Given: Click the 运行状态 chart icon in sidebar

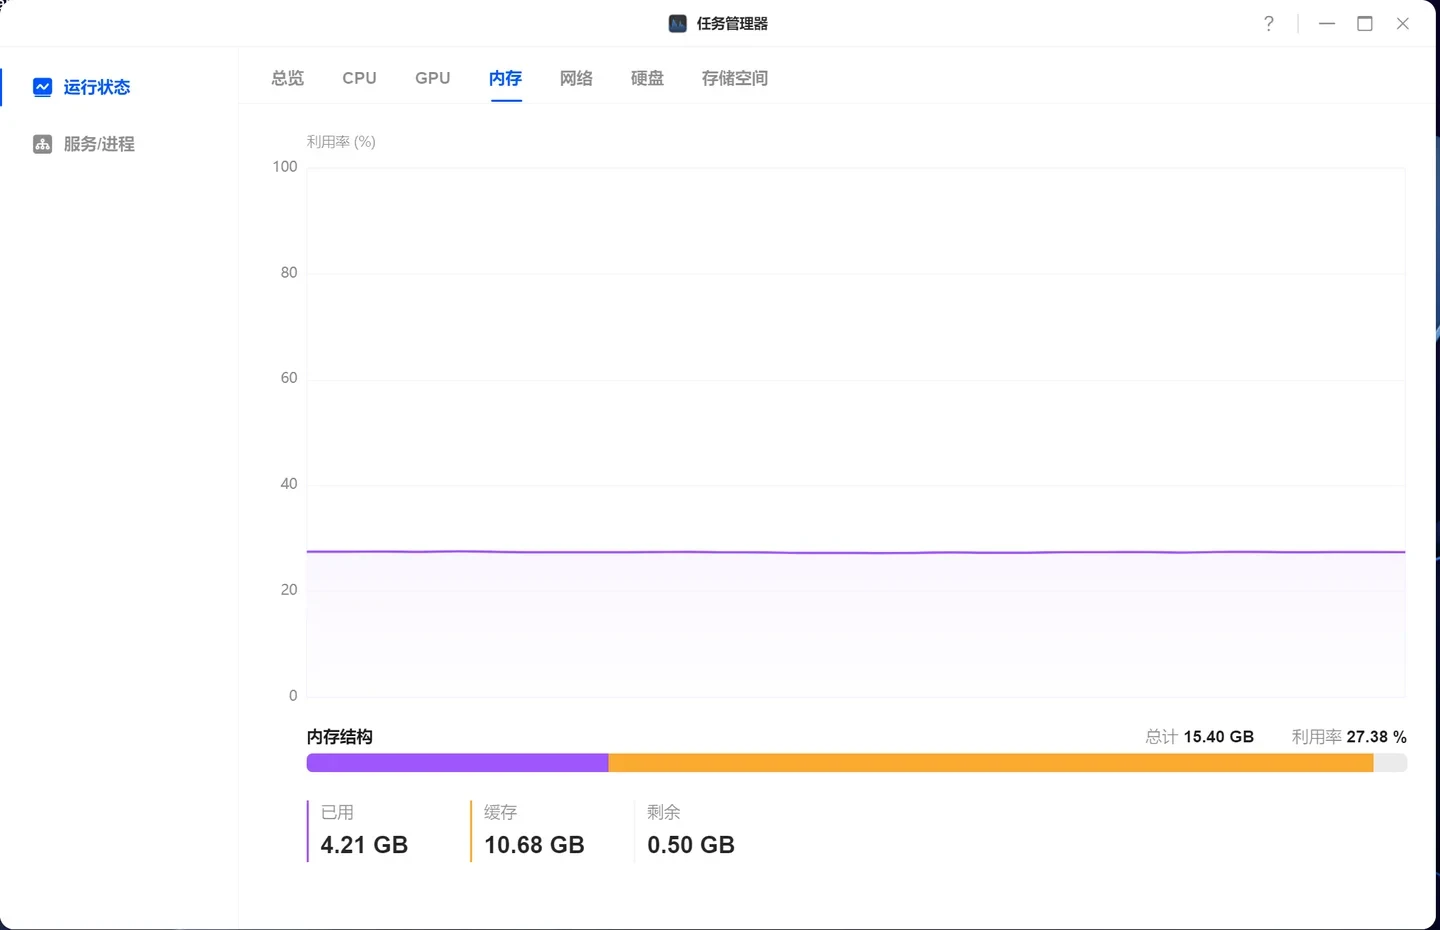Looking at the screenshot, I should pyautogui.click(x=42, y=87).
